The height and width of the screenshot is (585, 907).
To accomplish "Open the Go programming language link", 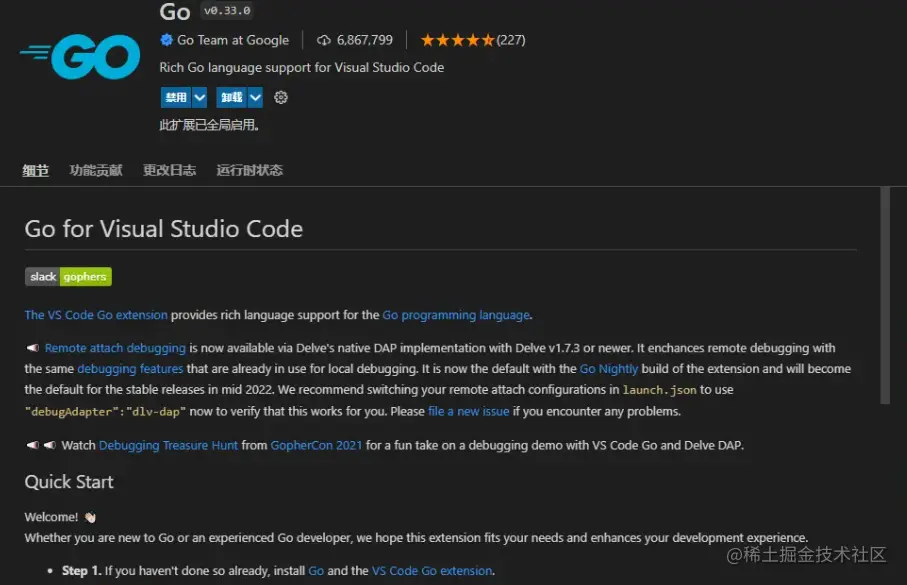I will pos(456,315).
